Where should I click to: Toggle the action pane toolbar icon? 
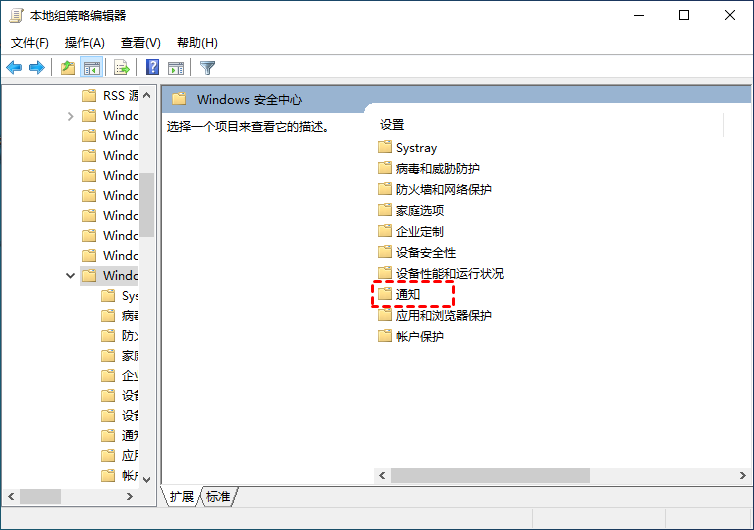coord(176,68)
